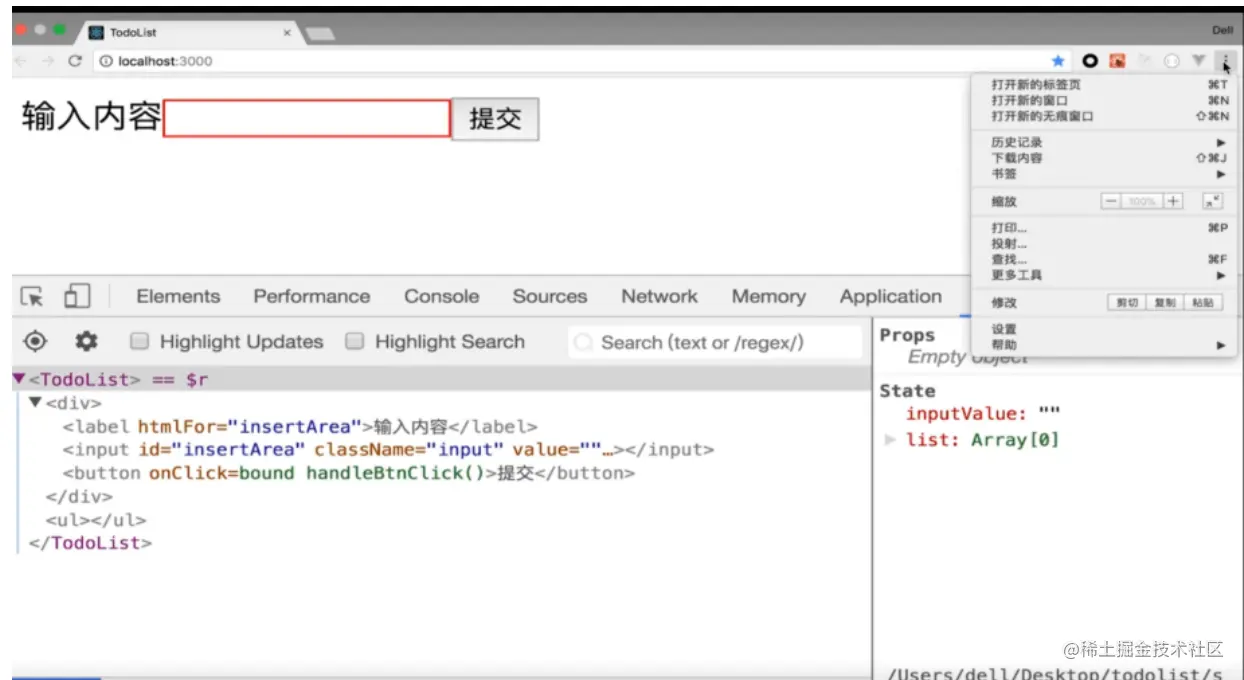Select 投射... menu item
1244x680 pixels.
1104,244
